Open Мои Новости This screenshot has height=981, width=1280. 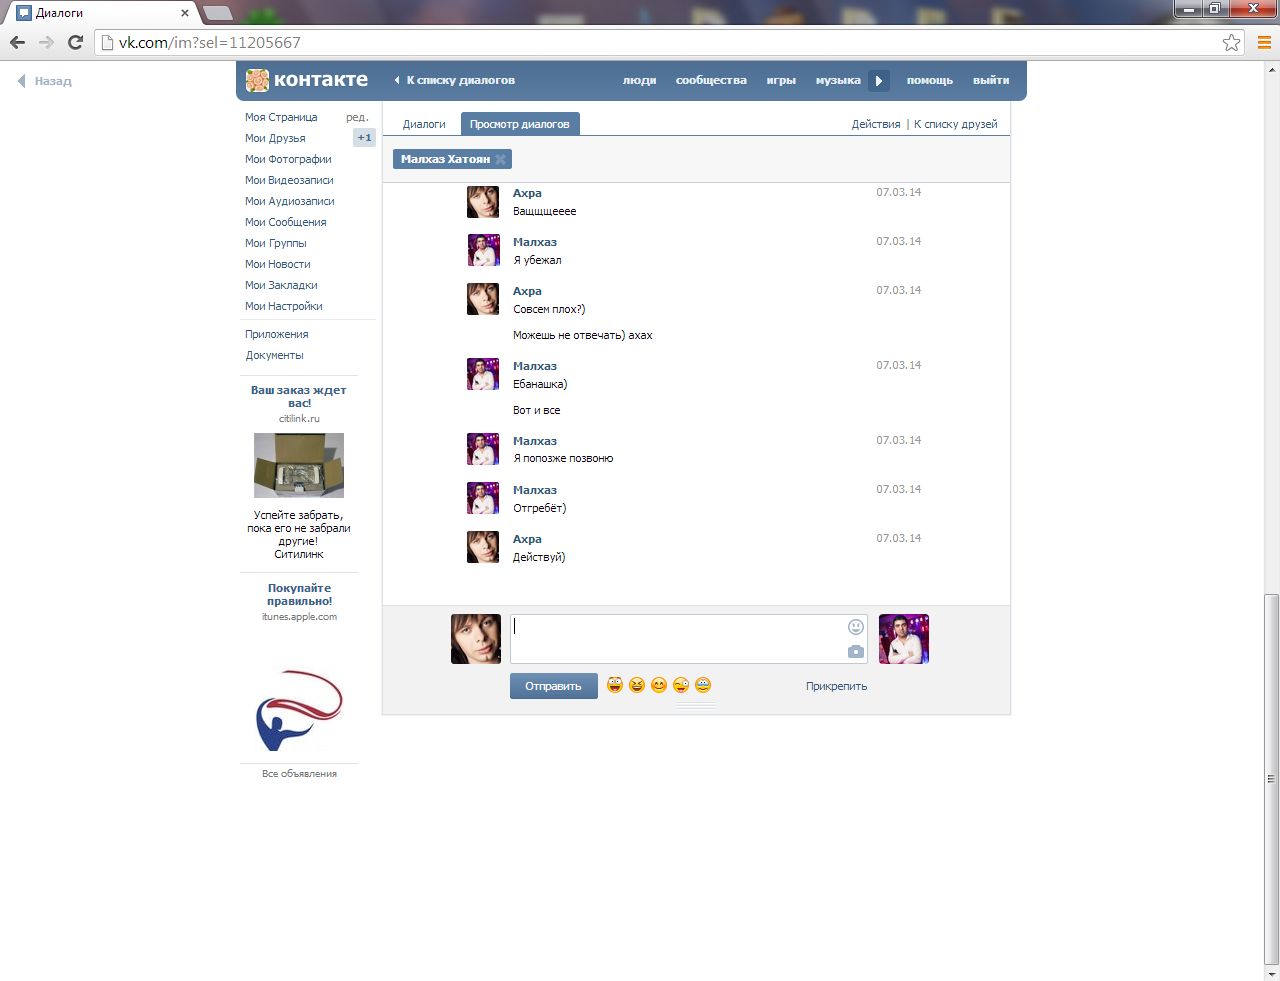coord(278,264)
